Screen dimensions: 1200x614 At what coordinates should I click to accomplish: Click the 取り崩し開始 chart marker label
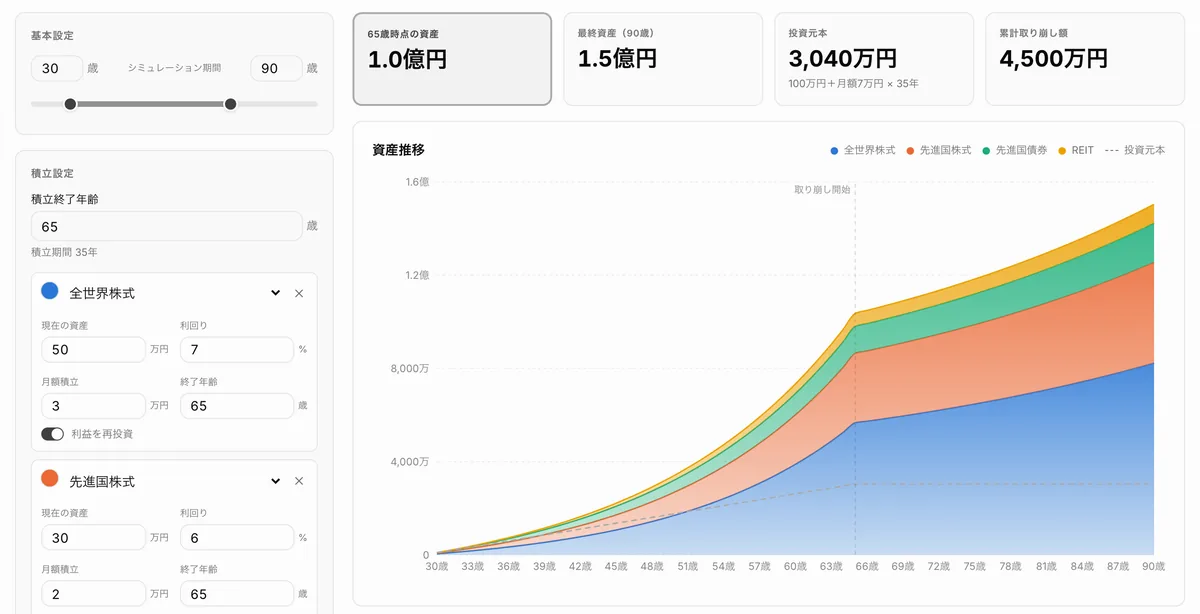822,189
